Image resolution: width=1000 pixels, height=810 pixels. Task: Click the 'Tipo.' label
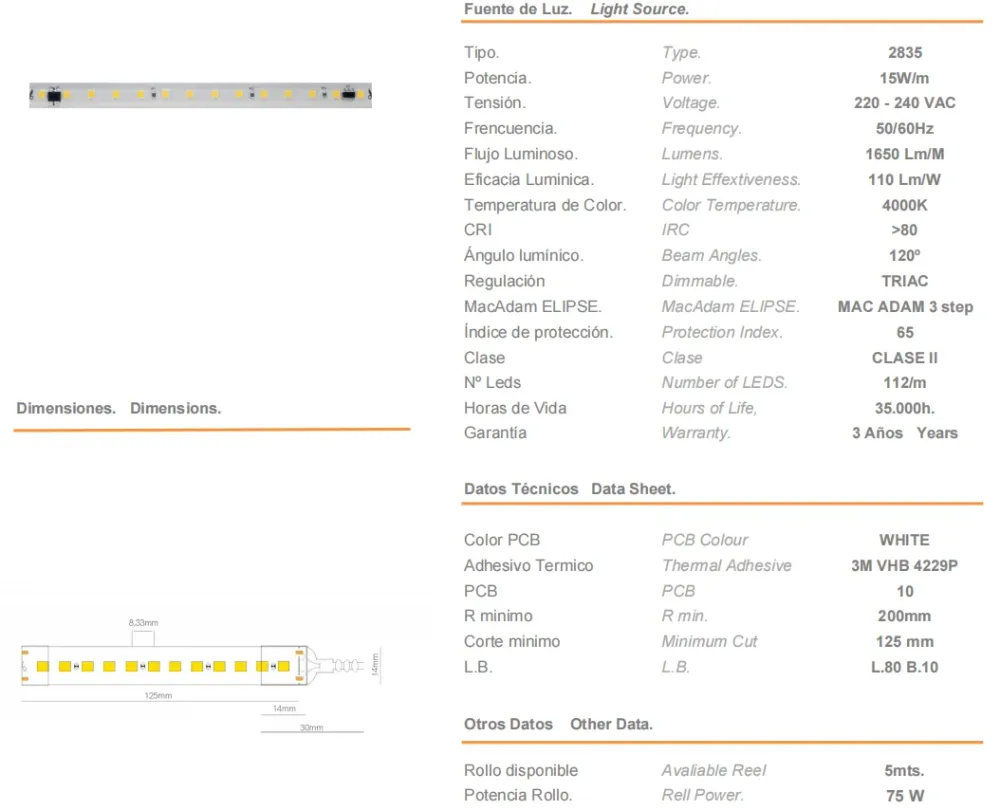[482, 52]
